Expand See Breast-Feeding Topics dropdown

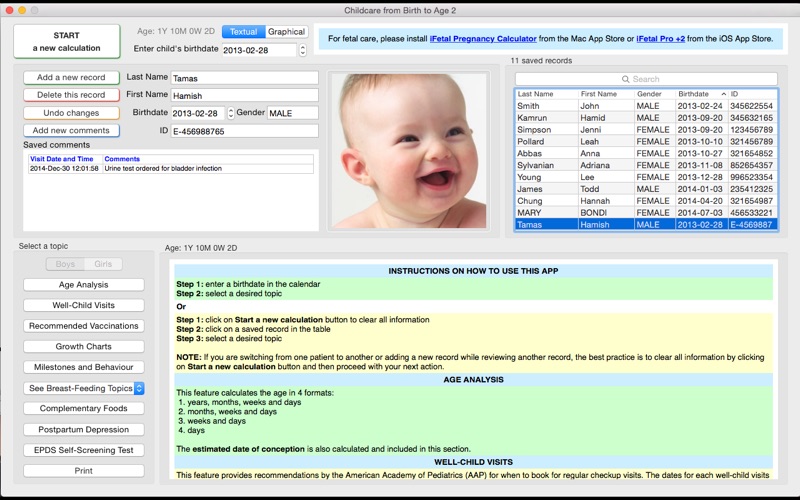pos(84,388)
